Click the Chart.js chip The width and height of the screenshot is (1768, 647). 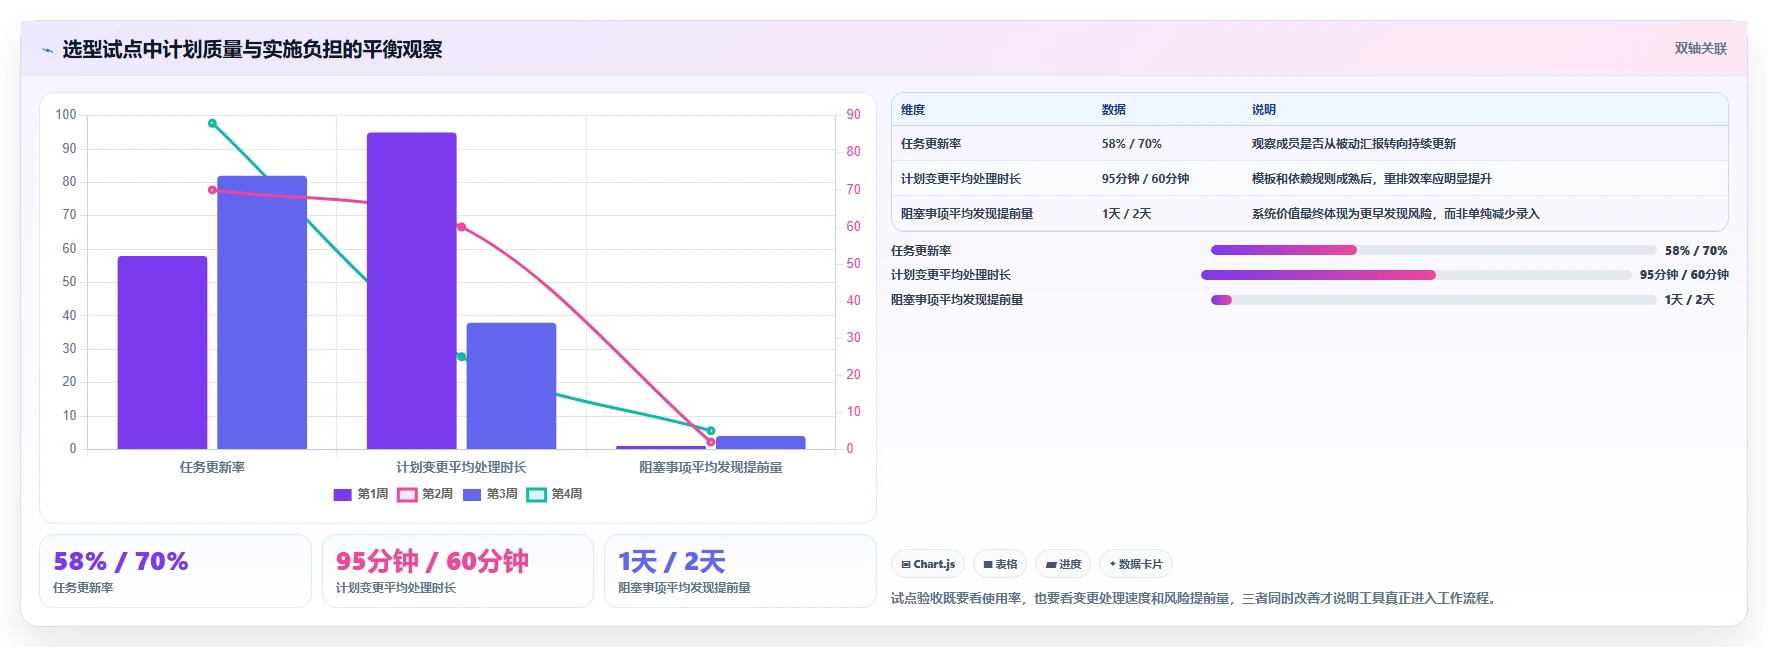[x=928, y=564]
